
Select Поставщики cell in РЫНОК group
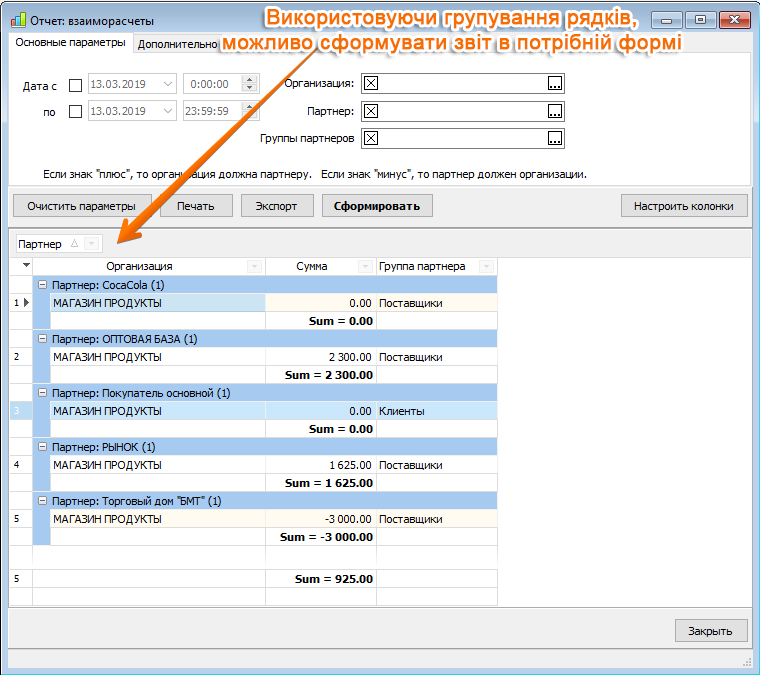(x=437, y=465)
